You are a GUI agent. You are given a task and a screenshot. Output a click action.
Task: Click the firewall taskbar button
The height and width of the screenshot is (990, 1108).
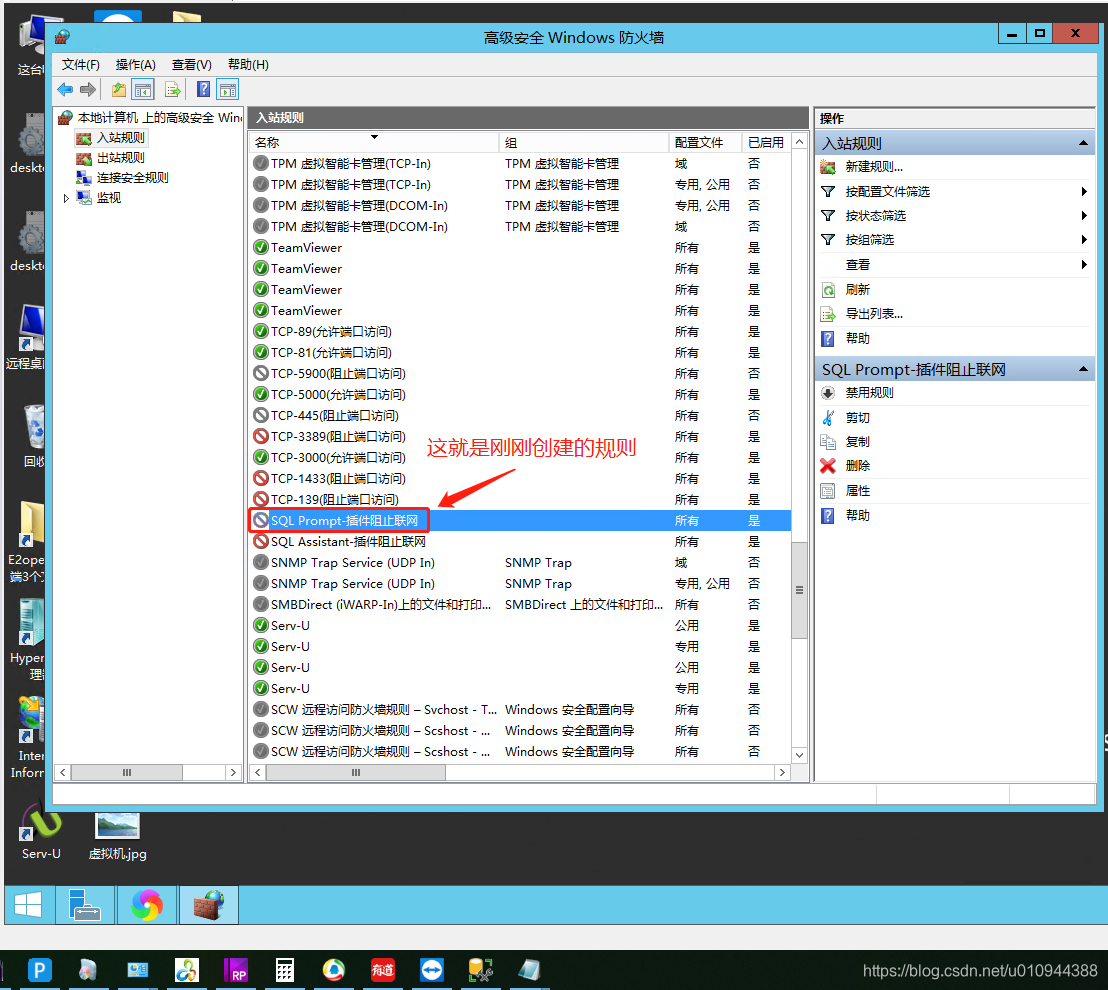(x=208, y=905)
